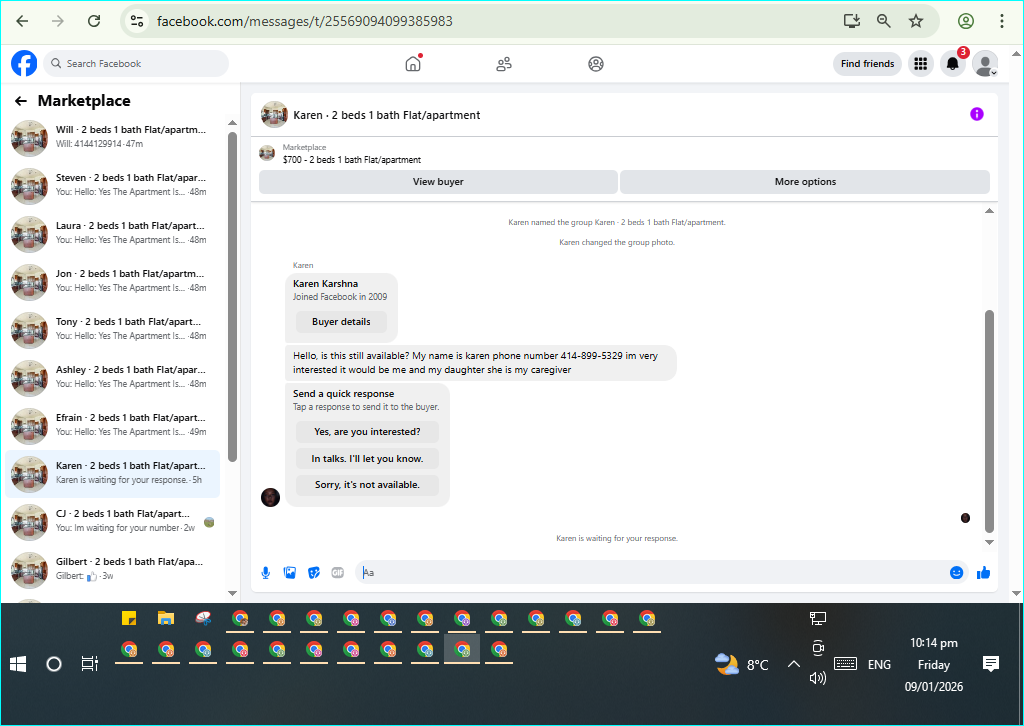The image size is (1024, 726).
Task: Click the conversation list scrollbar thumb
Action: (x=232, y=297)
